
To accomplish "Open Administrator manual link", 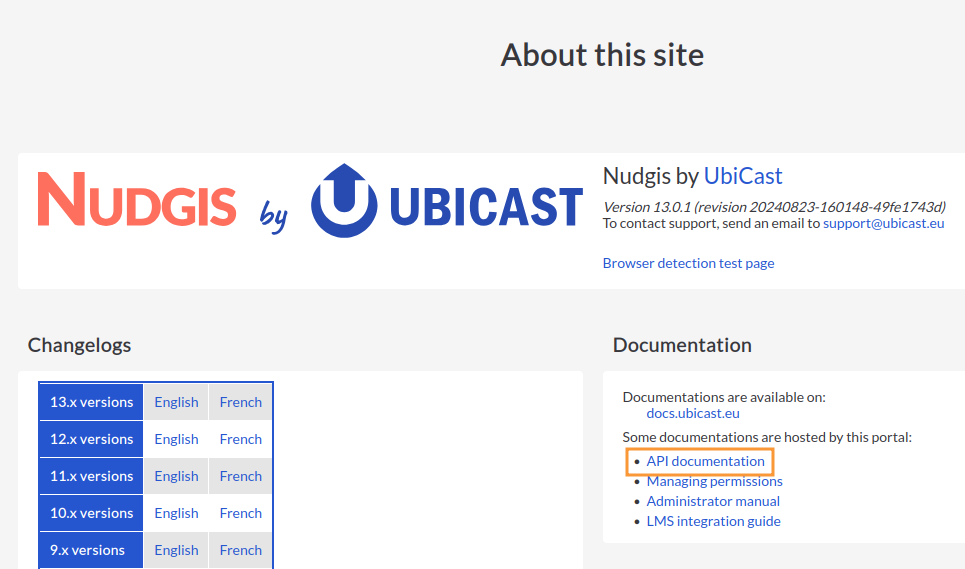I will [x=713, y=501].
